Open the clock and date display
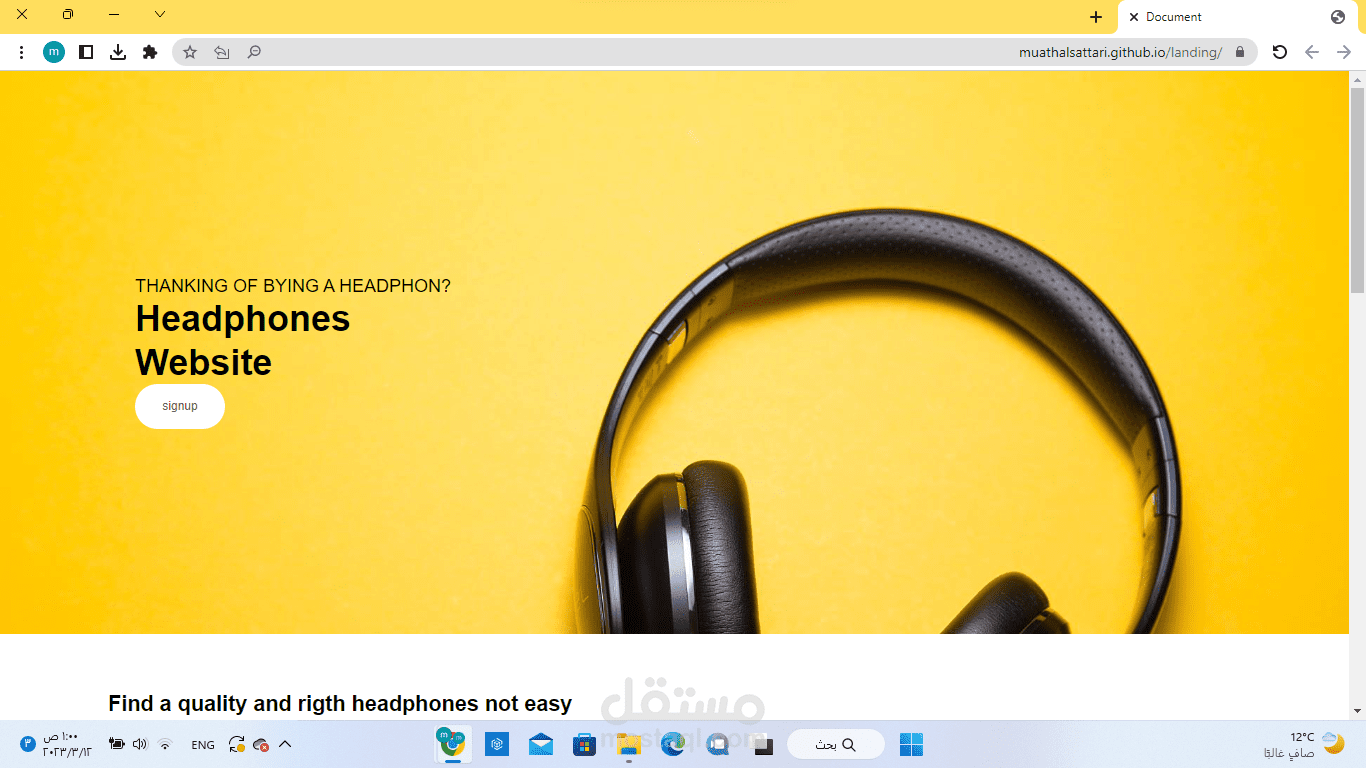1366x768 pixels. 67,744
